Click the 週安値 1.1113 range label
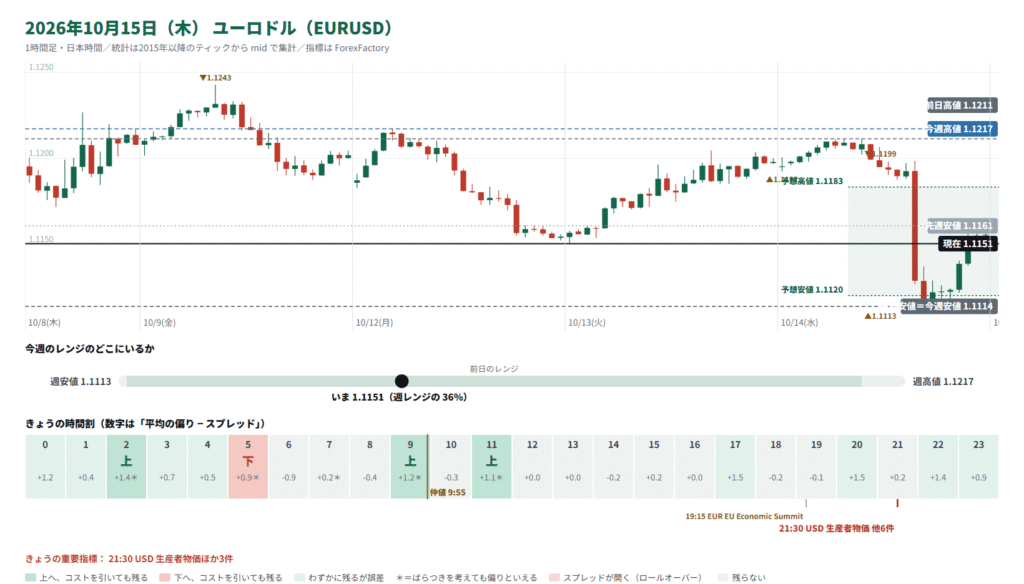Image resolution: width=1024 pixels, height=584 pixels. pyautogui.click(x=81, y=381)
